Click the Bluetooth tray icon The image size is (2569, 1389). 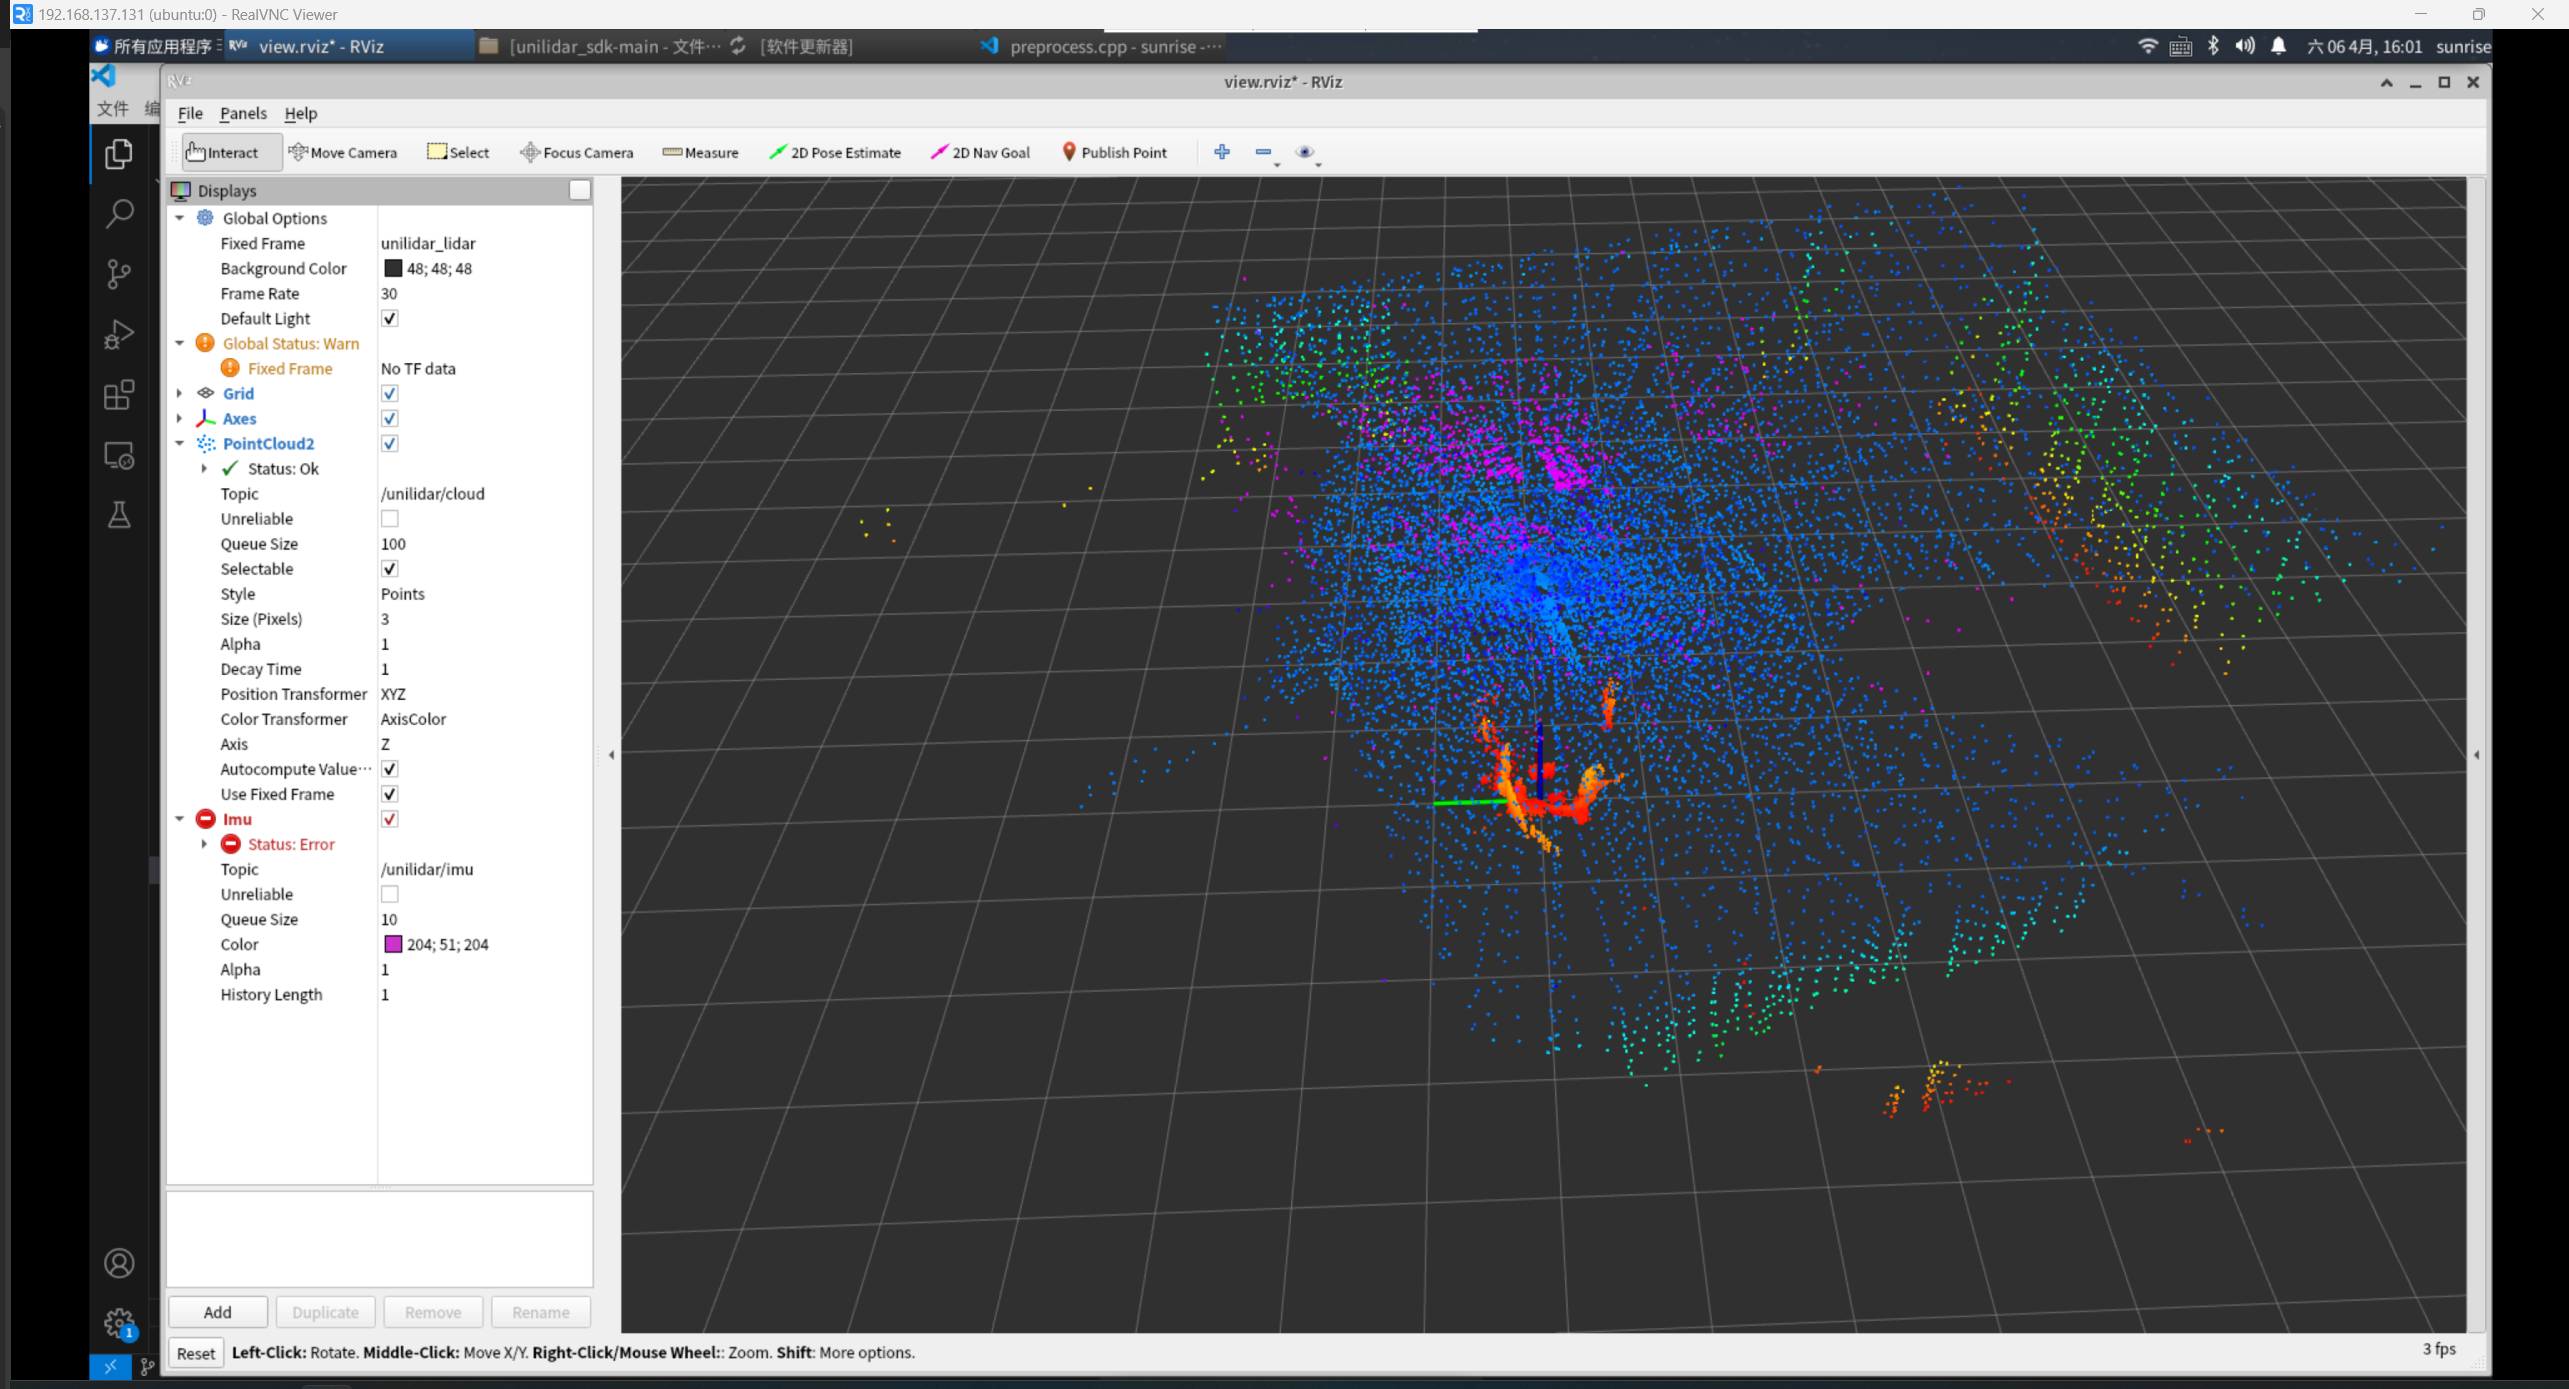coord(2213,46)
